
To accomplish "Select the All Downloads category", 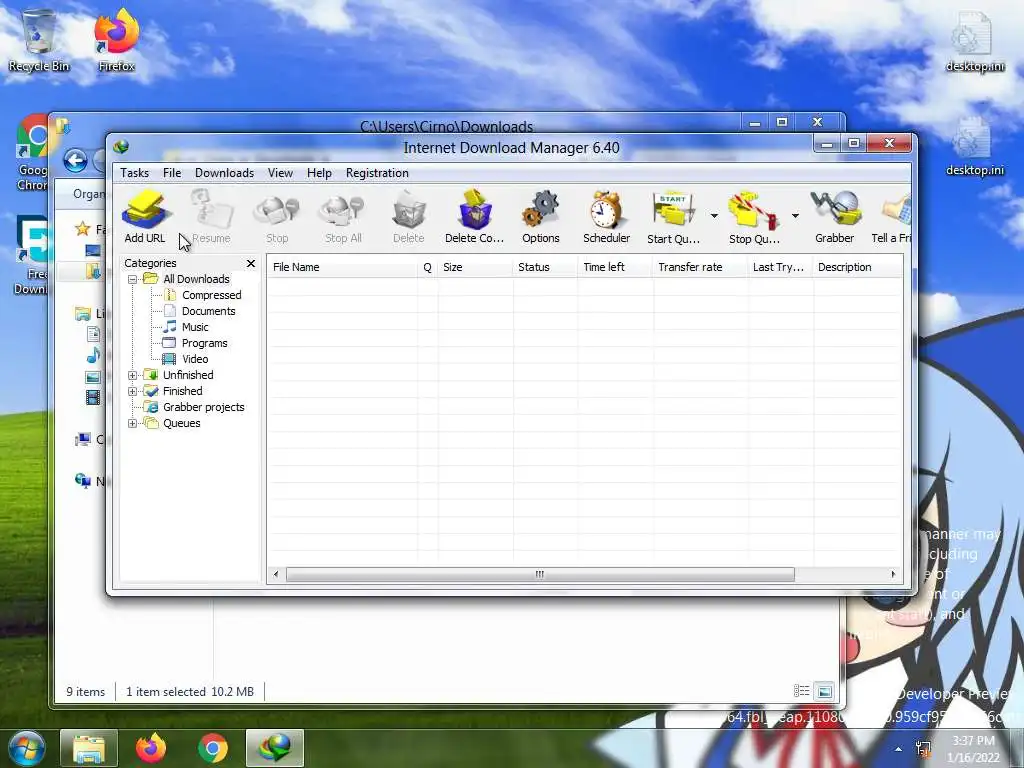I will coord(196,279).
